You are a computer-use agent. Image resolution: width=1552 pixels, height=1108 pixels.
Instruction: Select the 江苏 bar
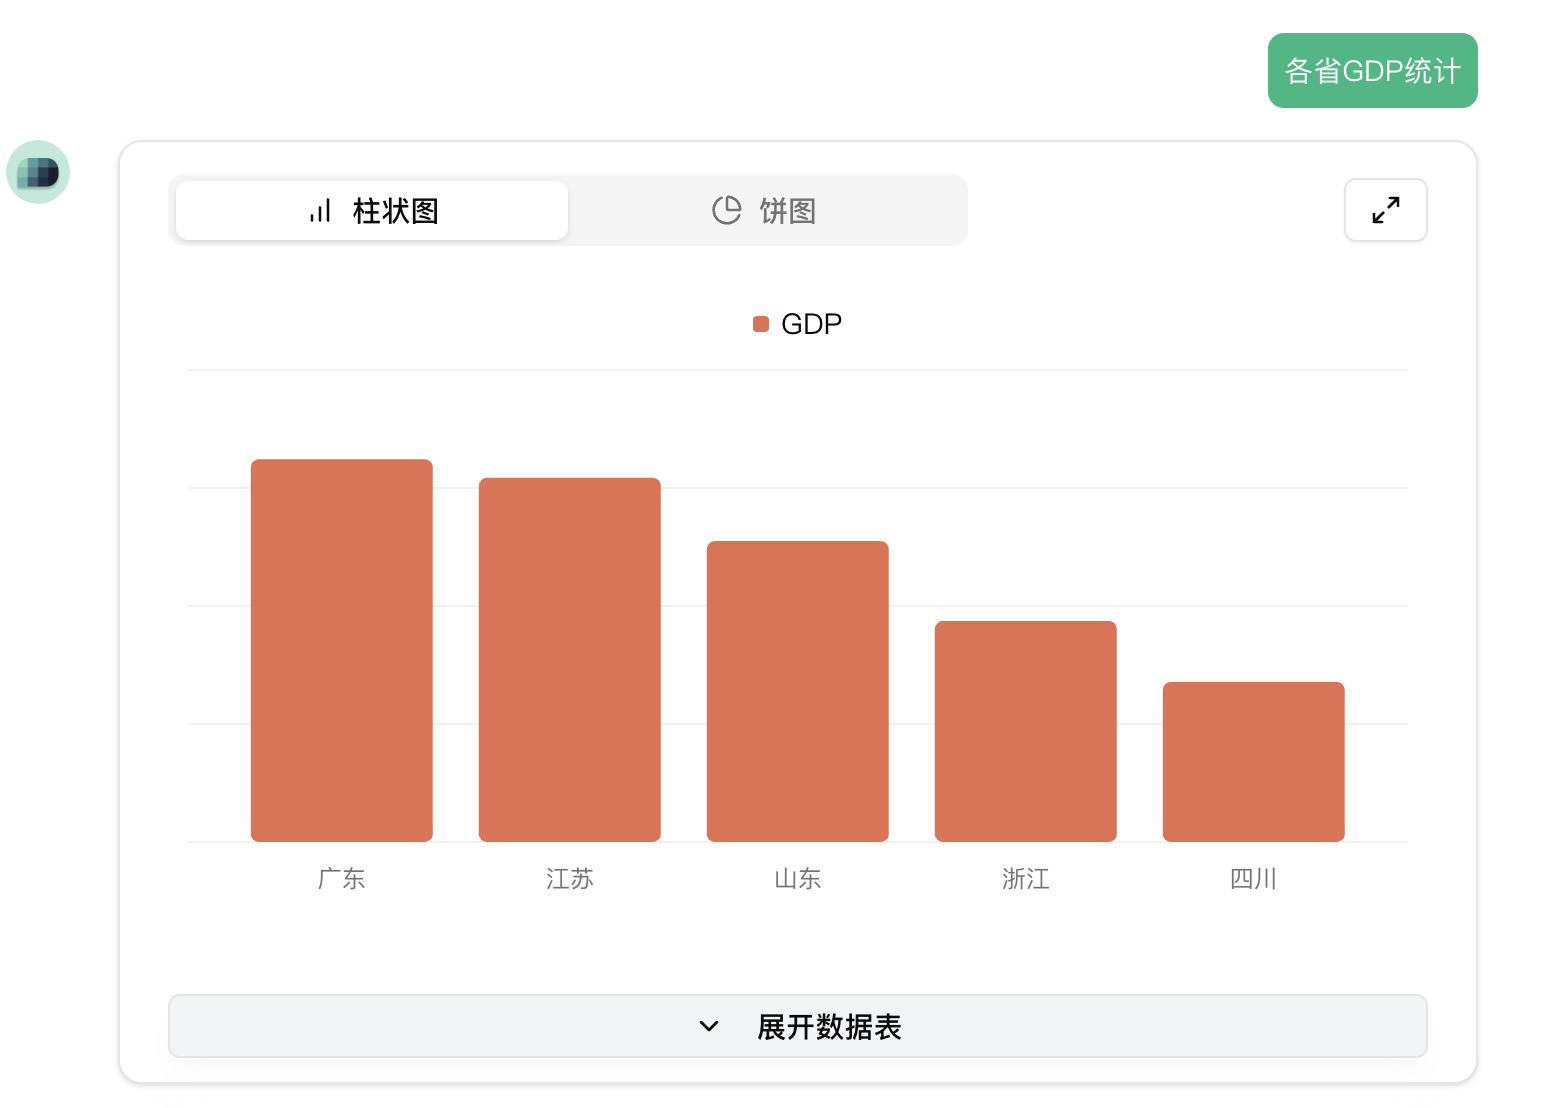[570, 660]
